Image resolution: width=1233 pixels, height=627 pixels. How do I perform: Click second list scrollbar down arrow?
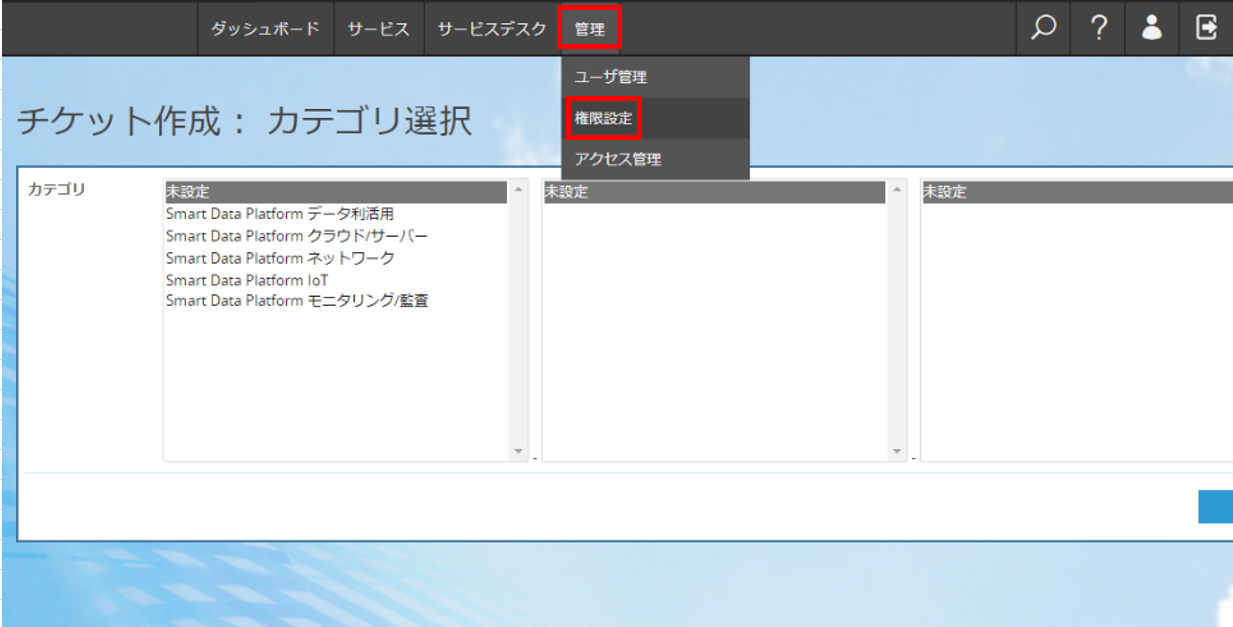coord(897,452)
